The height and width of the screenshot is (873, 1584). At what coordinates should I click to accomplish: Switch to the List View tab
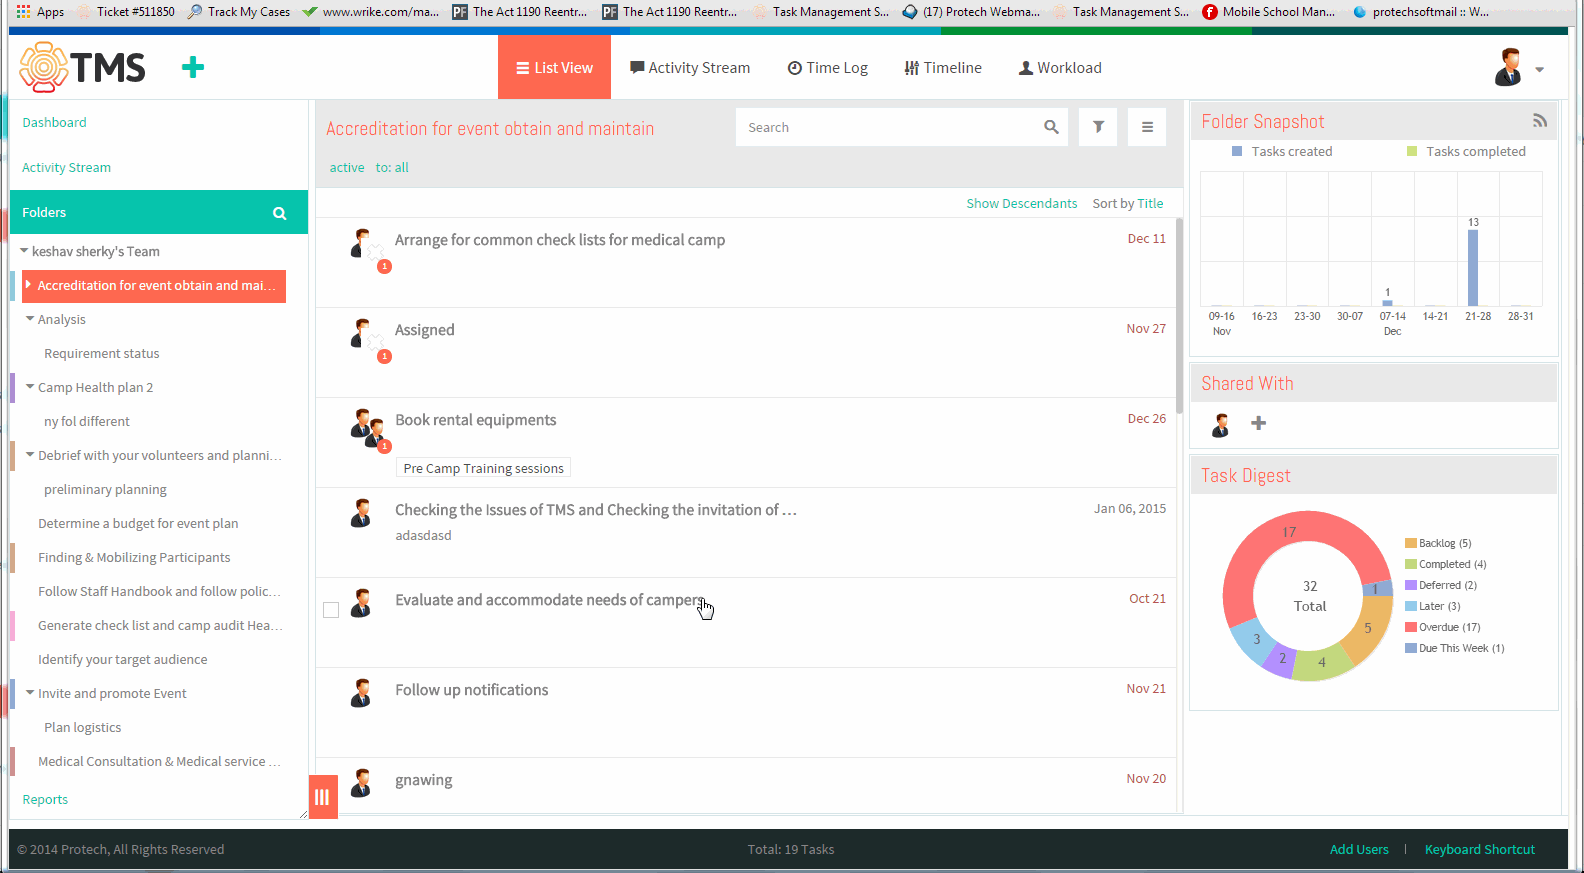(554, 67)
